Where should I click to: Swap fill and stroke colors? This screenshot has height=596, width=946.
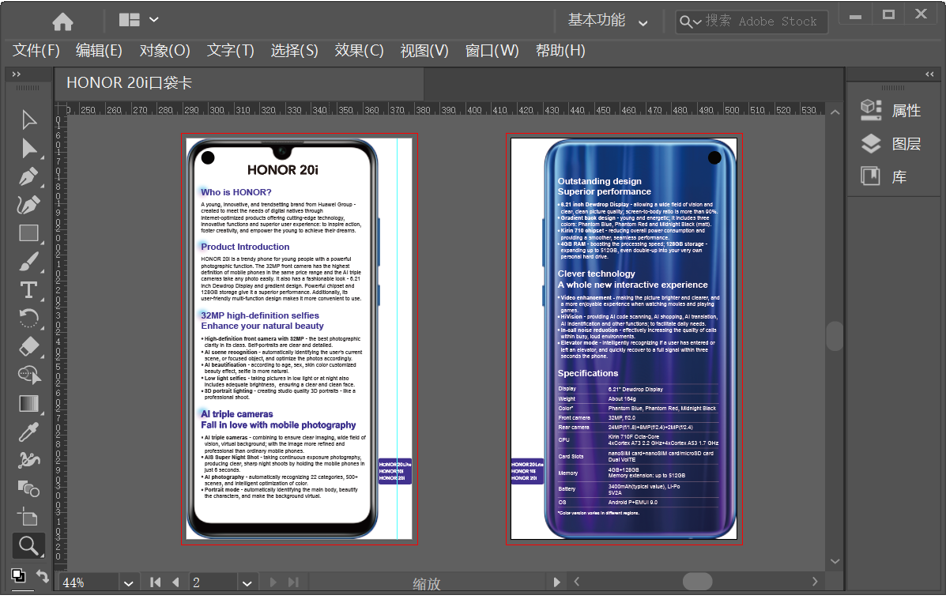[42, 576]
